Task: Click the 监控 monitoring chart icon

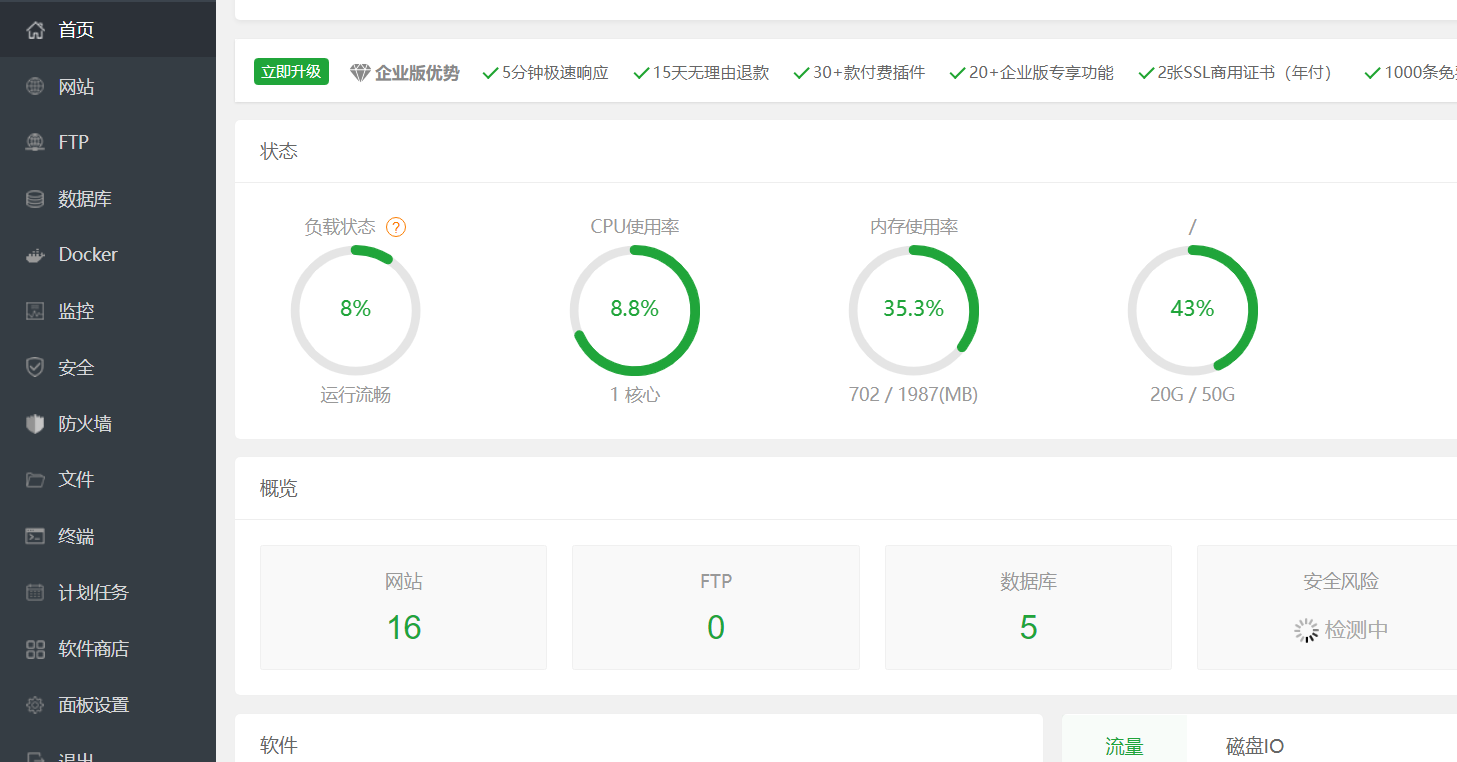Action: [x=35, y=311]
